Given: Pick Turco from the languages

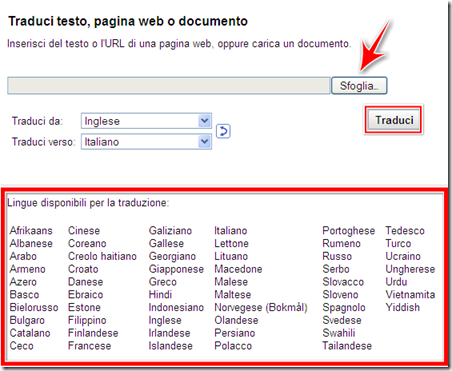Looking at the screenshot, I should pos(398,243).
